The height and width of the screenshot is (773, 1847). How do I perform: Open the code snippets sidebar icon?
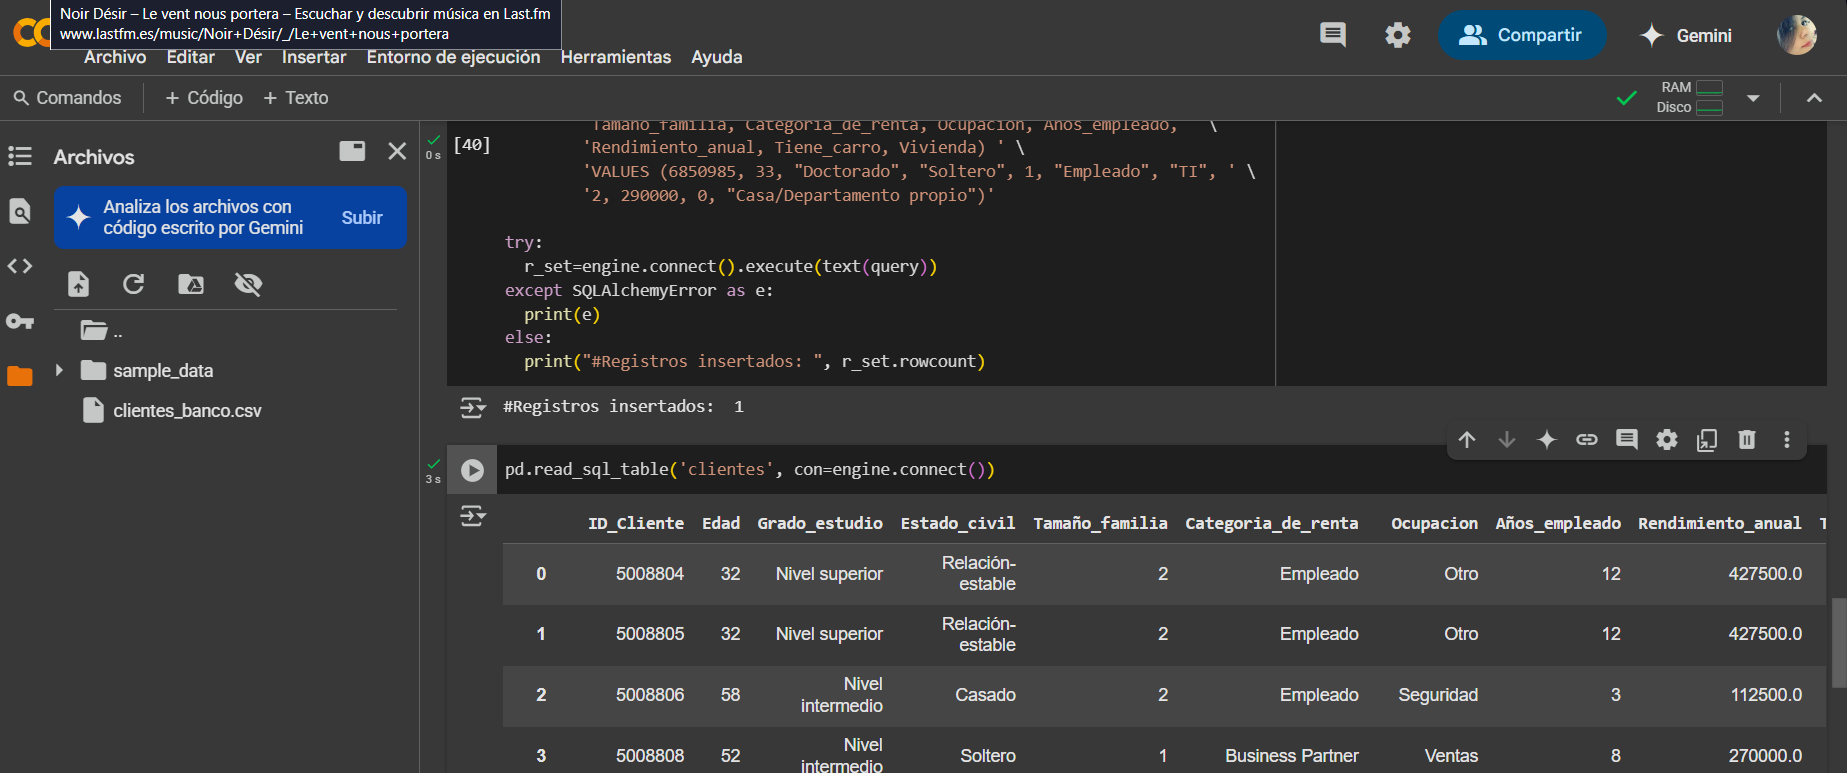point(20,266)
